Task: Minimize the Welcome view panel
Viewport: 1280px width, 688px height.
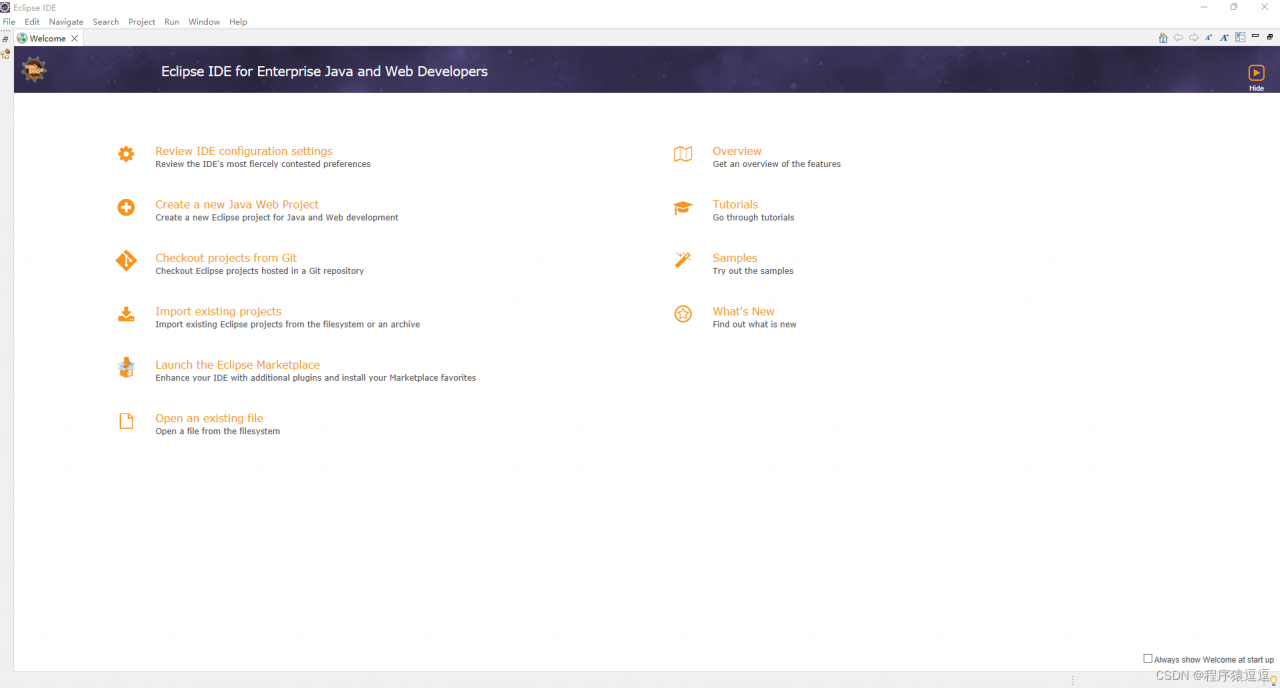Action: (1255, 36)
